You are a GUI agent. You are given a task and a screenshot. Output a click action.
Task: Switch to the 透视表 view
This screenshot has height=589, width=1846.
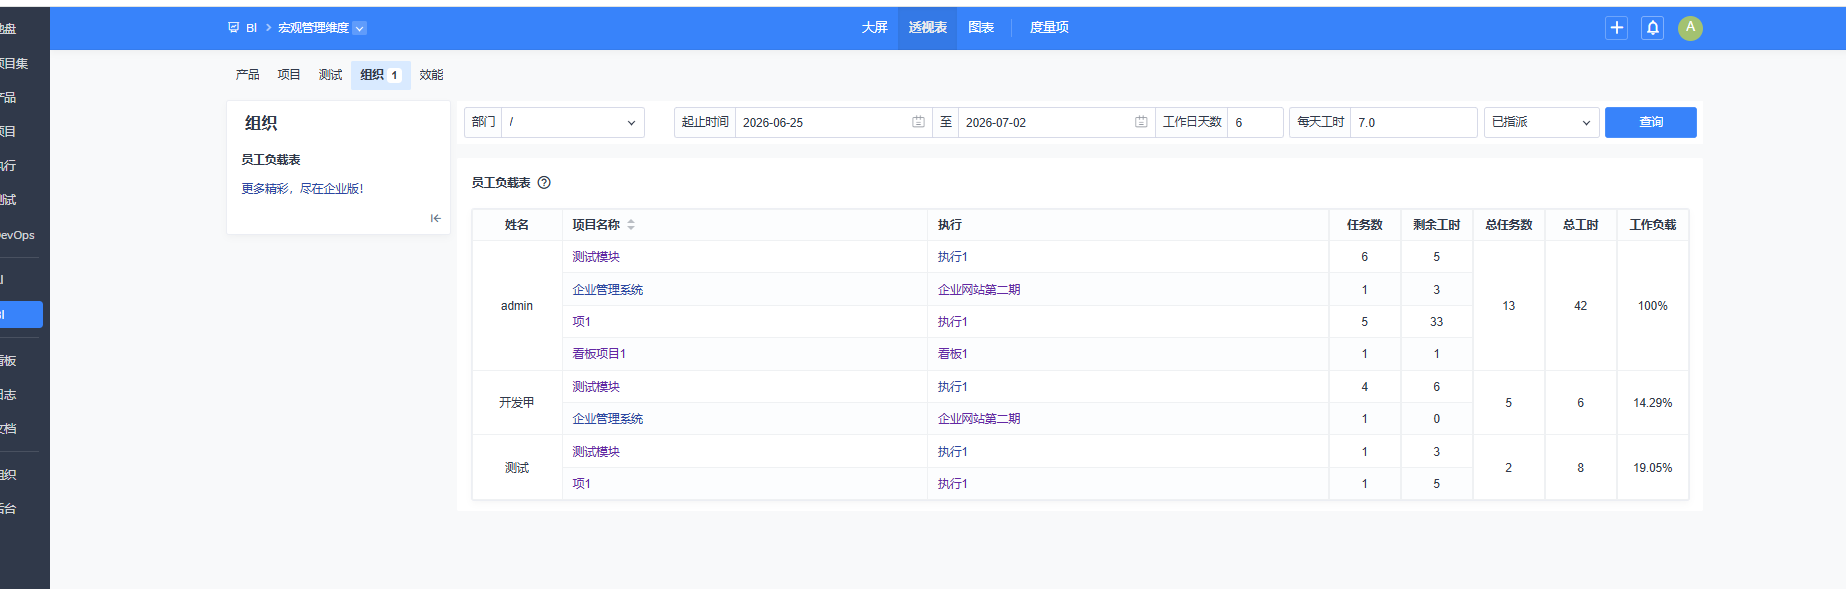click(928, 28)
